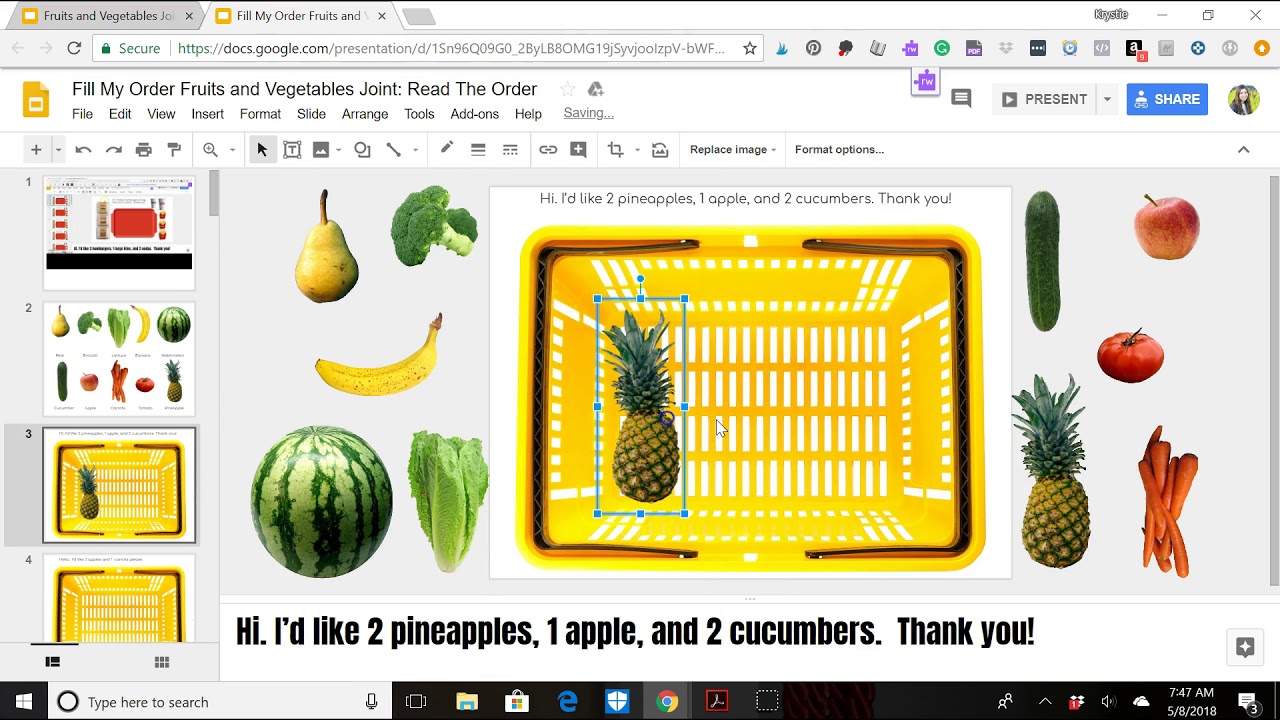Click the PRESENT button

[1044, 99]
